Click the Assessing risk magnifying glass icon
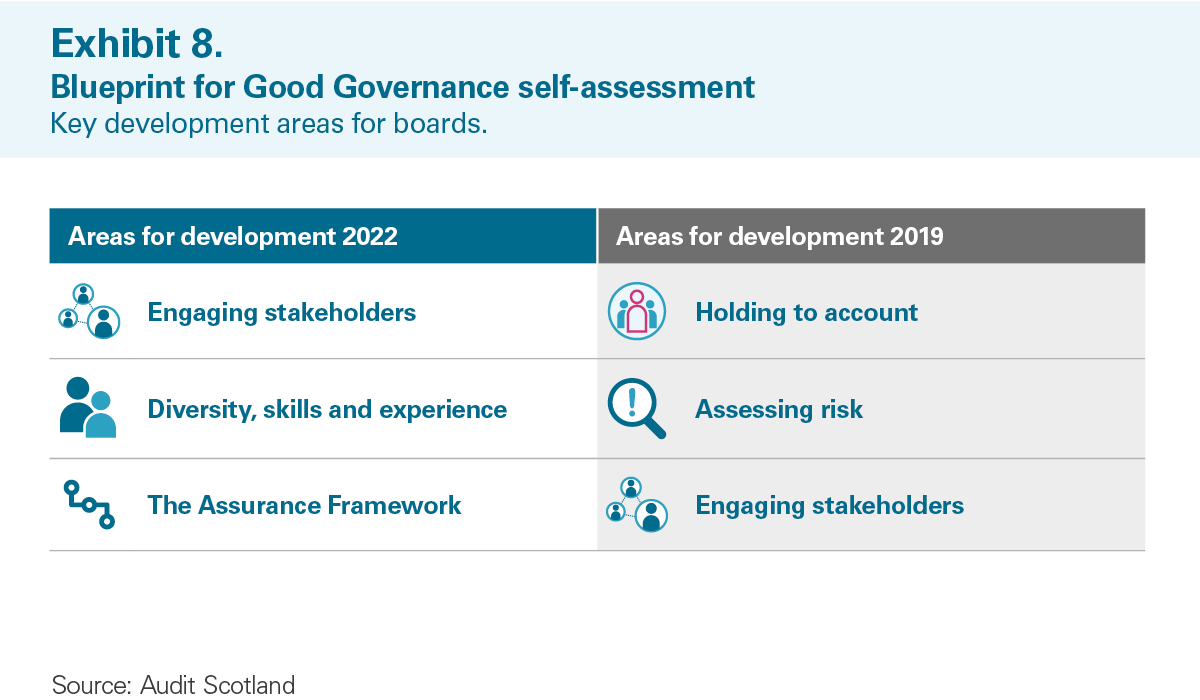Screen dimensions: 1200x700 [637, 410]
